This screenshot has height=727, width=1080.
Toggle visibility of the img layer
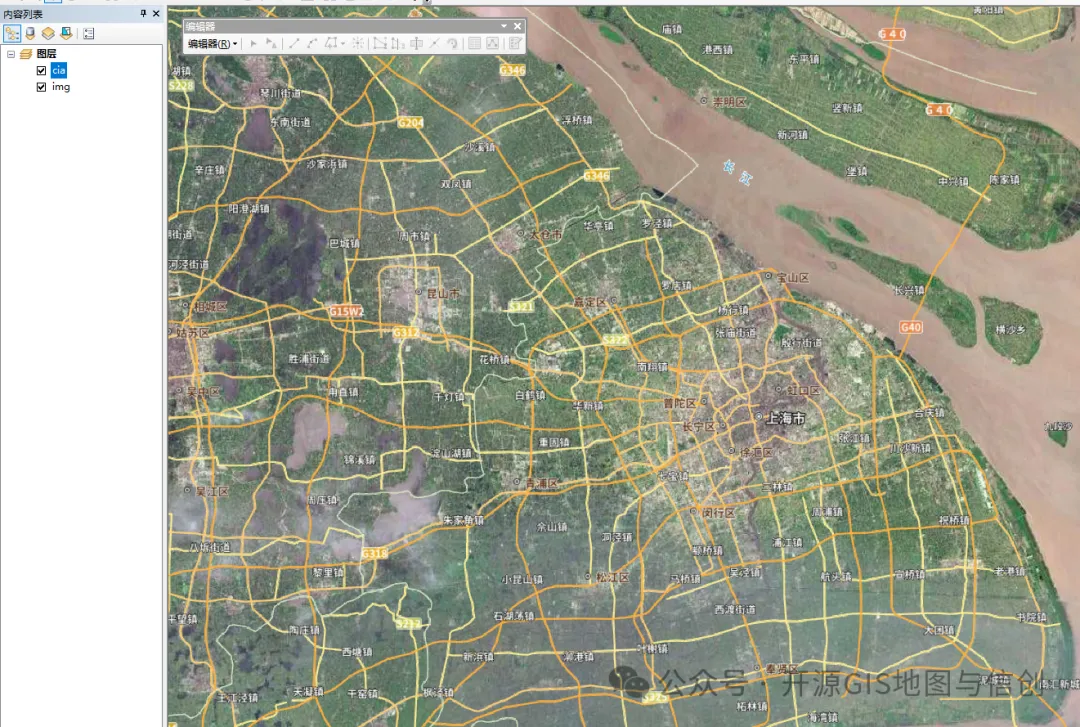click(41, 87)
